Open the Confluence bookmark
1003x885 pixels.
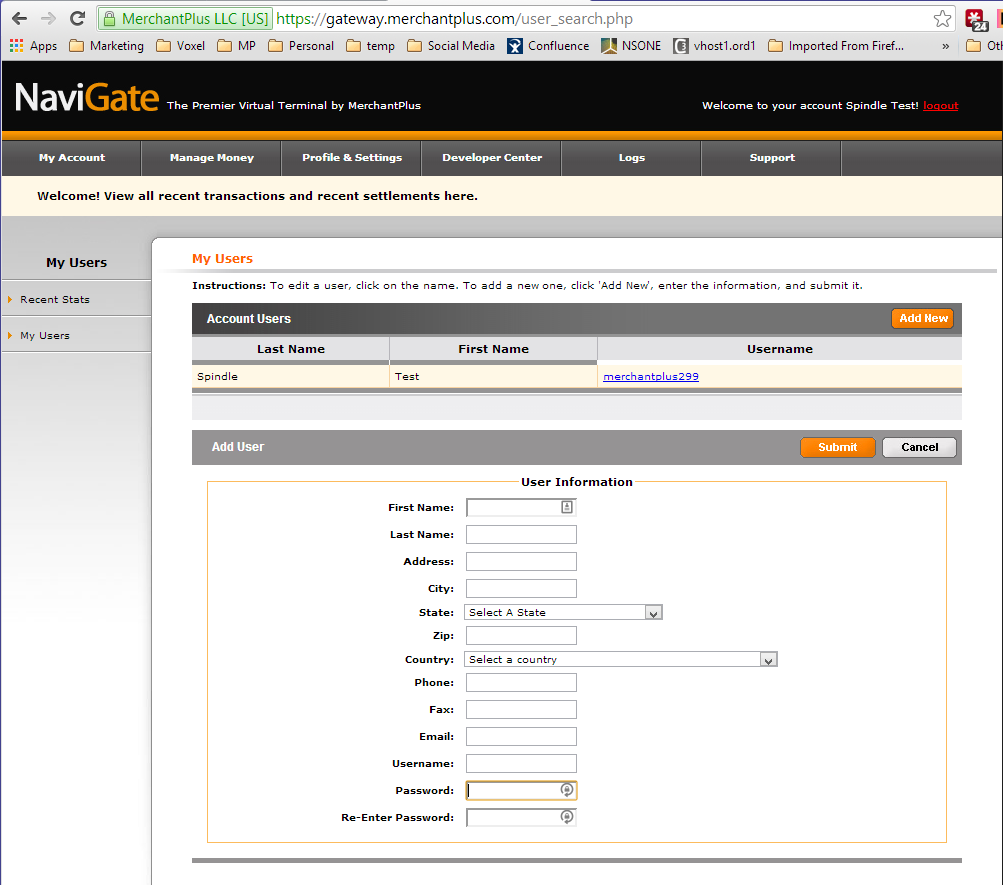click(548, 46)
